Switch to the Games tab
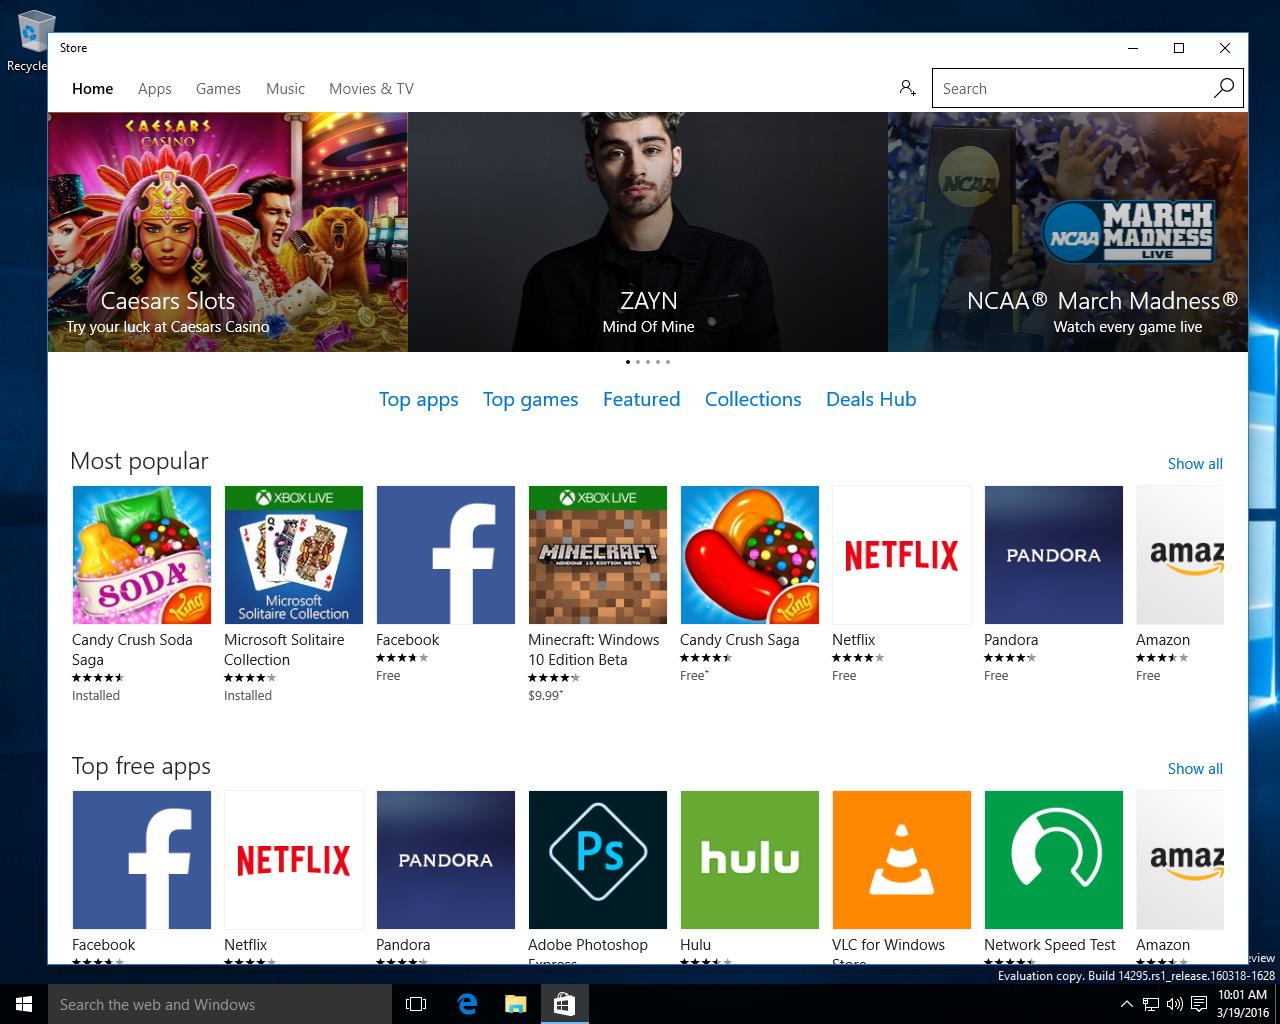The image size is (1280, 1024). pos(218,88)
